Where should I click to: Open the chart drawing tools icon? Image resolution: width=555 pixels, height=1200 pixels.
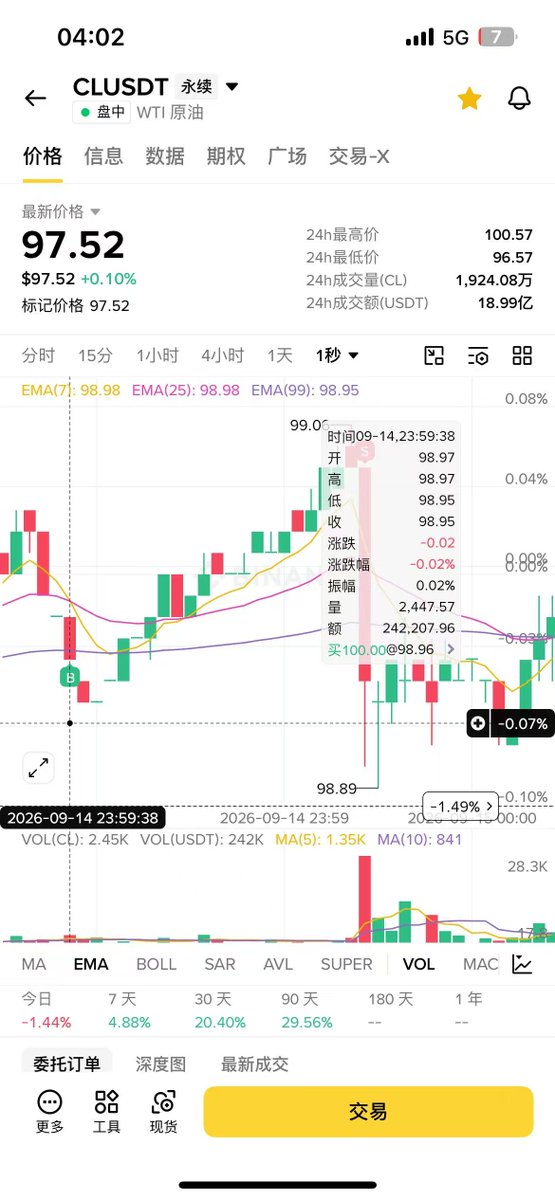(x=434, y=356)
